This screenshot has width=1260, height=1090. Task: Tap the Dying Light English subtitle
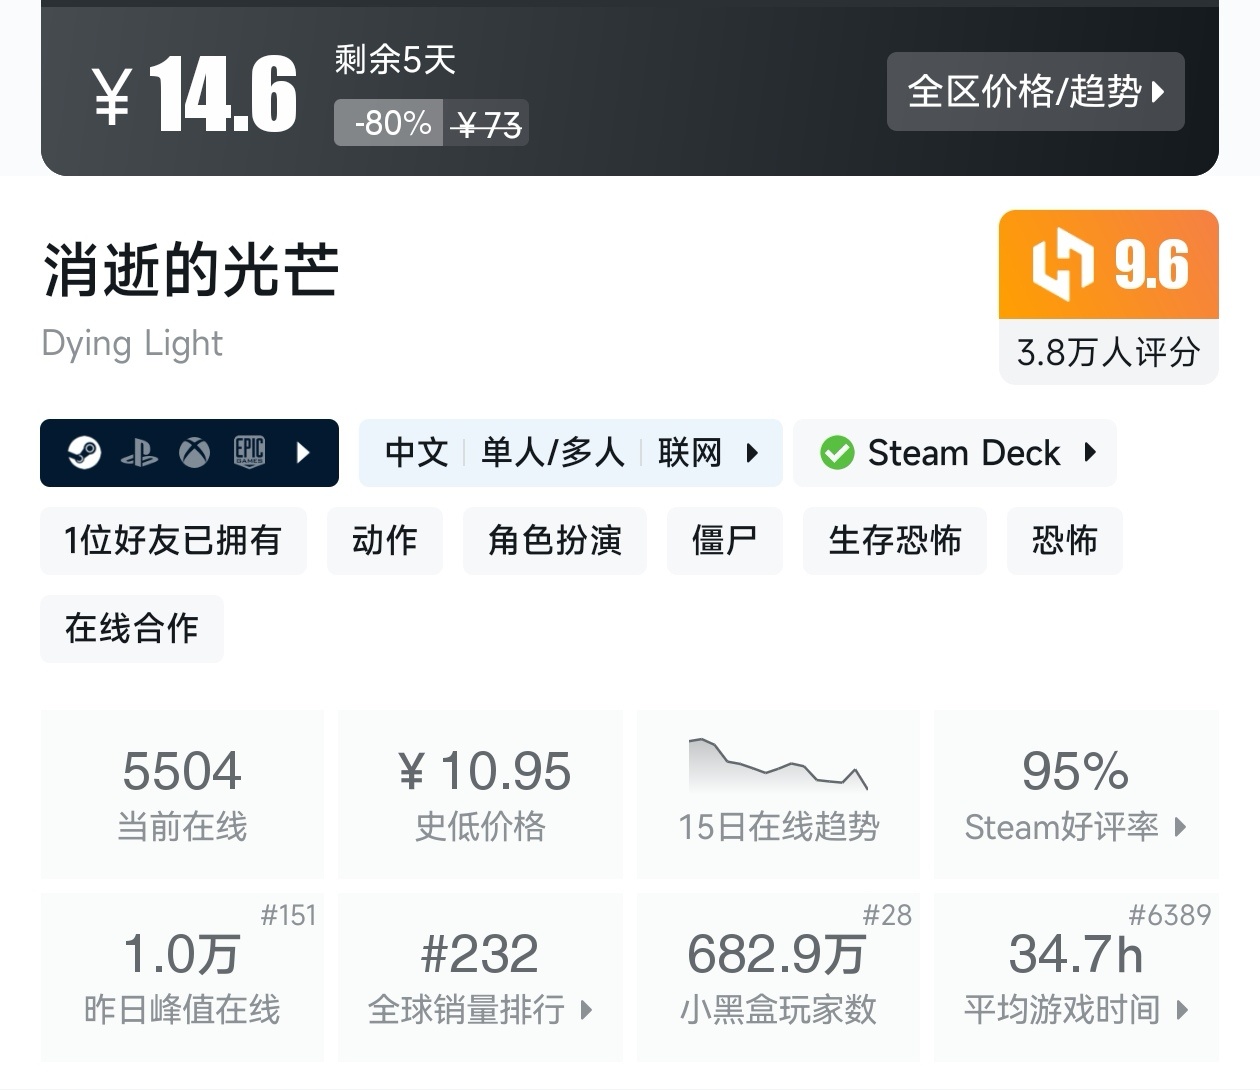[x=132, y=343]
